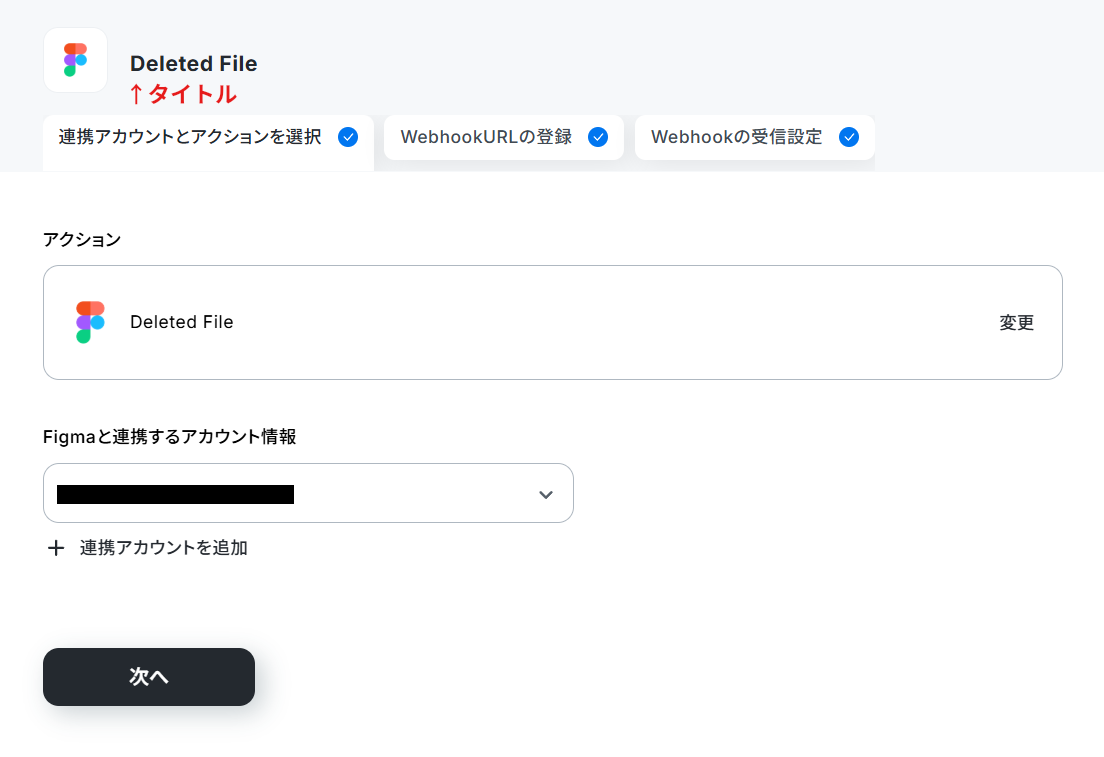Click the Figma logo in the header
1104x757 pixels.
click(x=75, y=60)
